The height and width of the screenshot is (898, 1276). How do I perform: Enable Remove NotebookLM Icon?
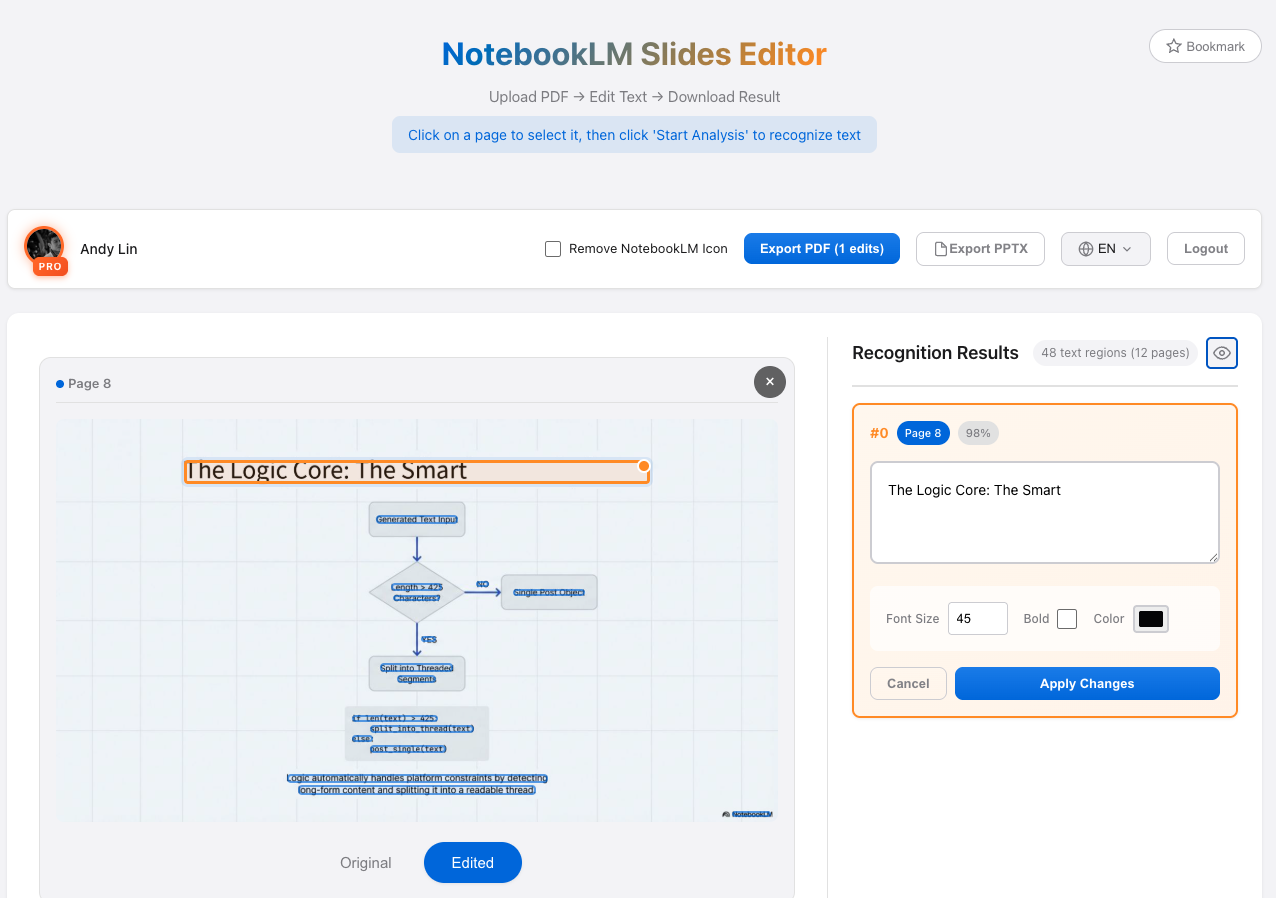(553, 248)
